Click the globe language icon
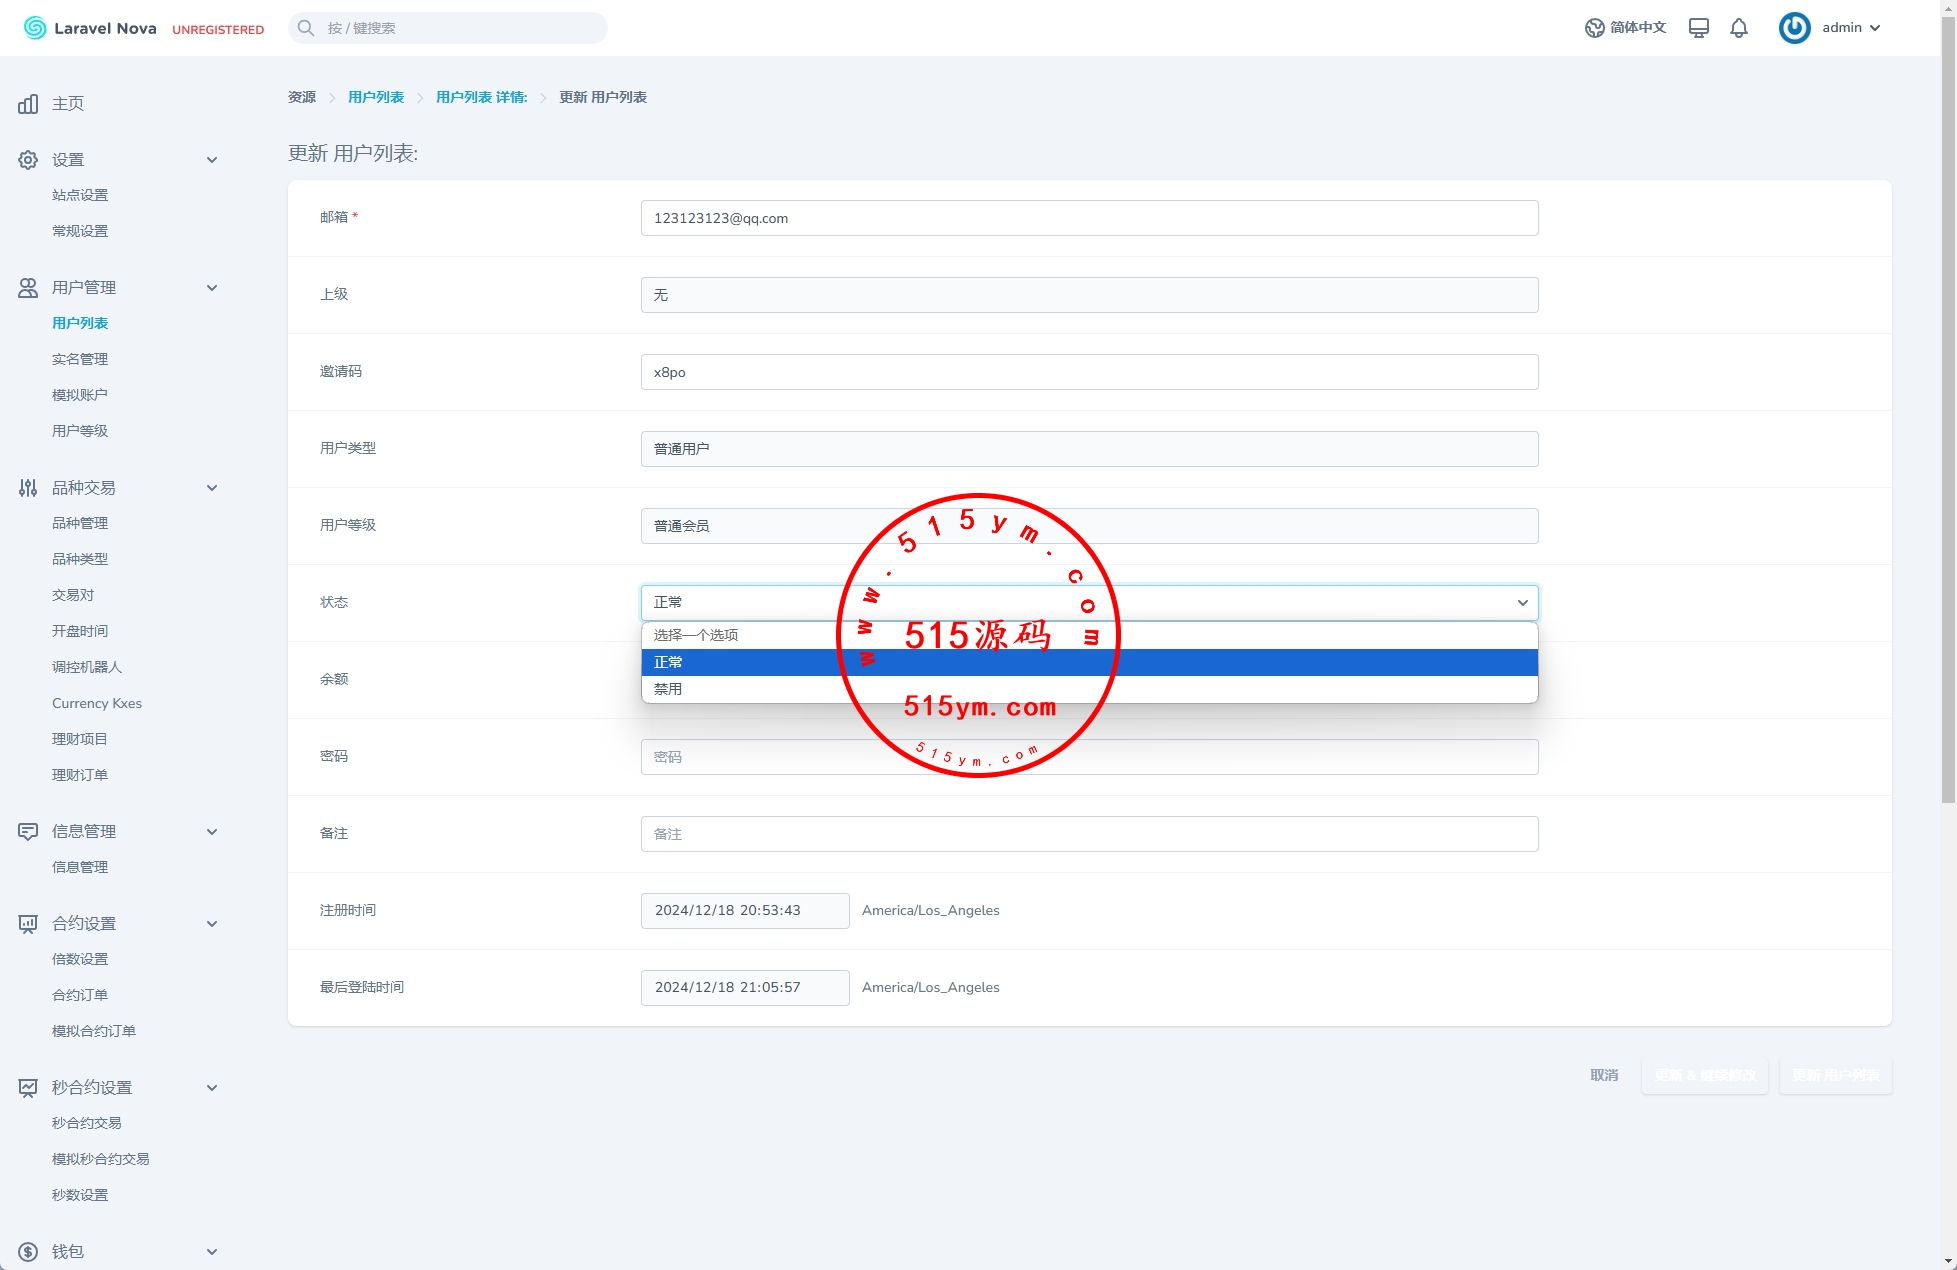 click(1594, 28)
